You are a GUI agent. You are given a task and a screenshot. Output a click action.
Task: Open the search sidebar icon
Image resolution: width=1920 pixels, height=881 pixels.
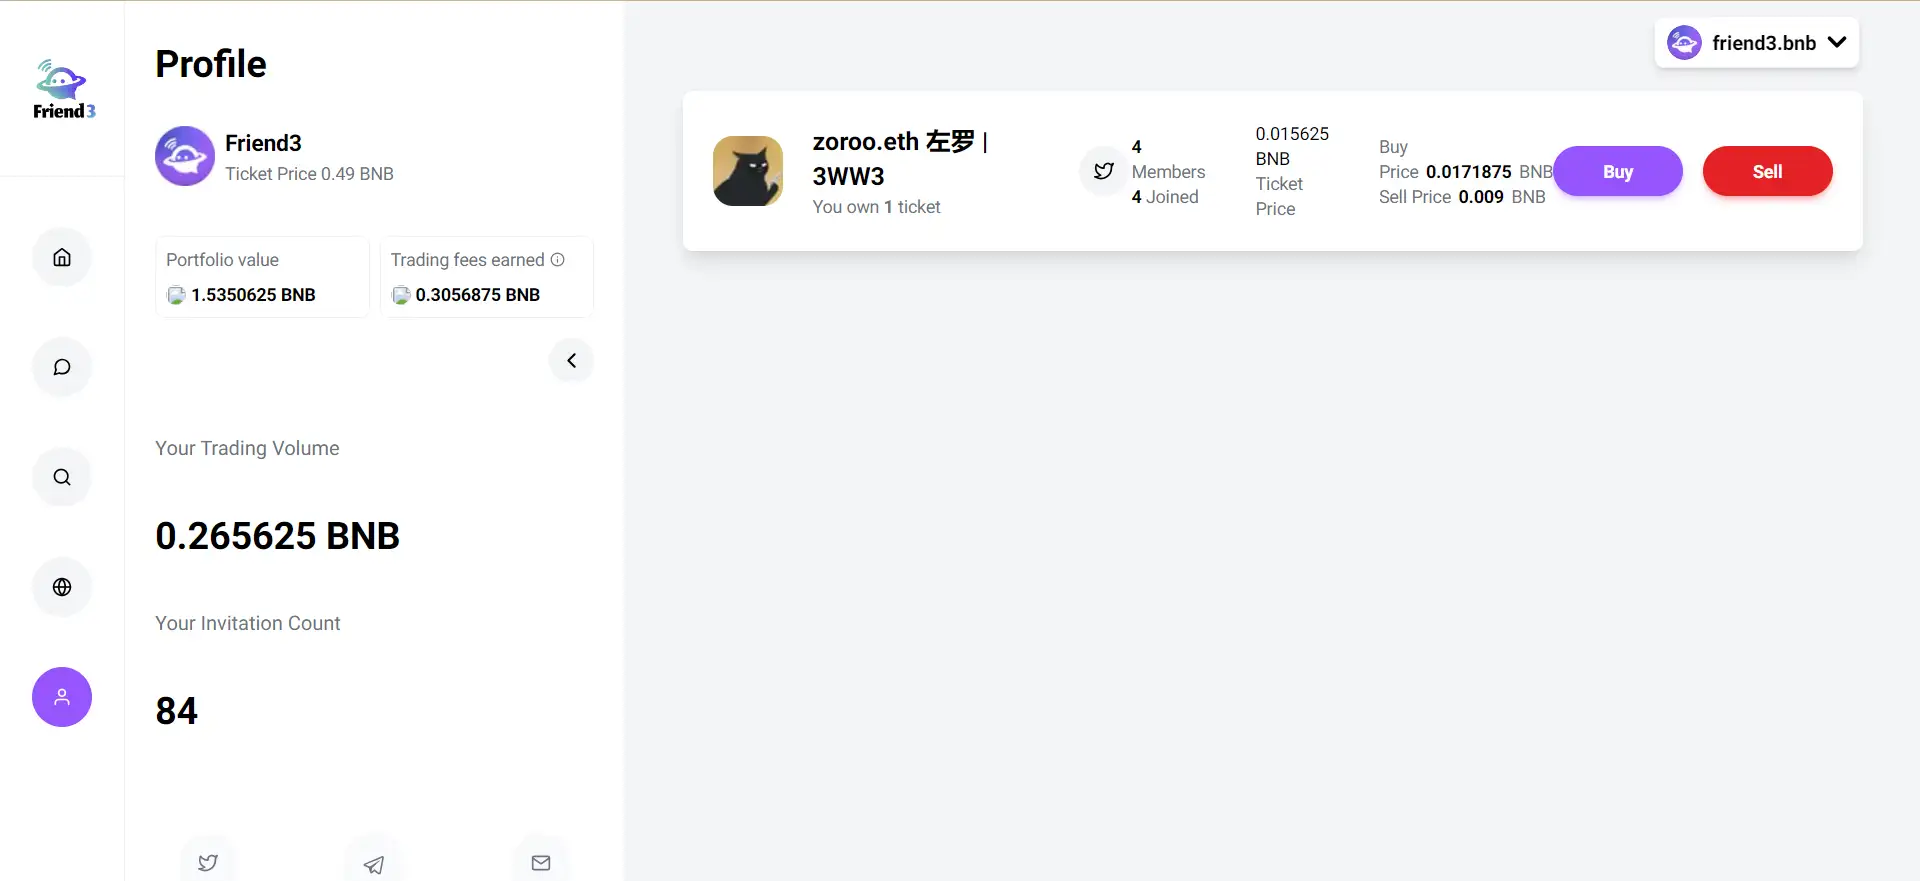[62, 477]
